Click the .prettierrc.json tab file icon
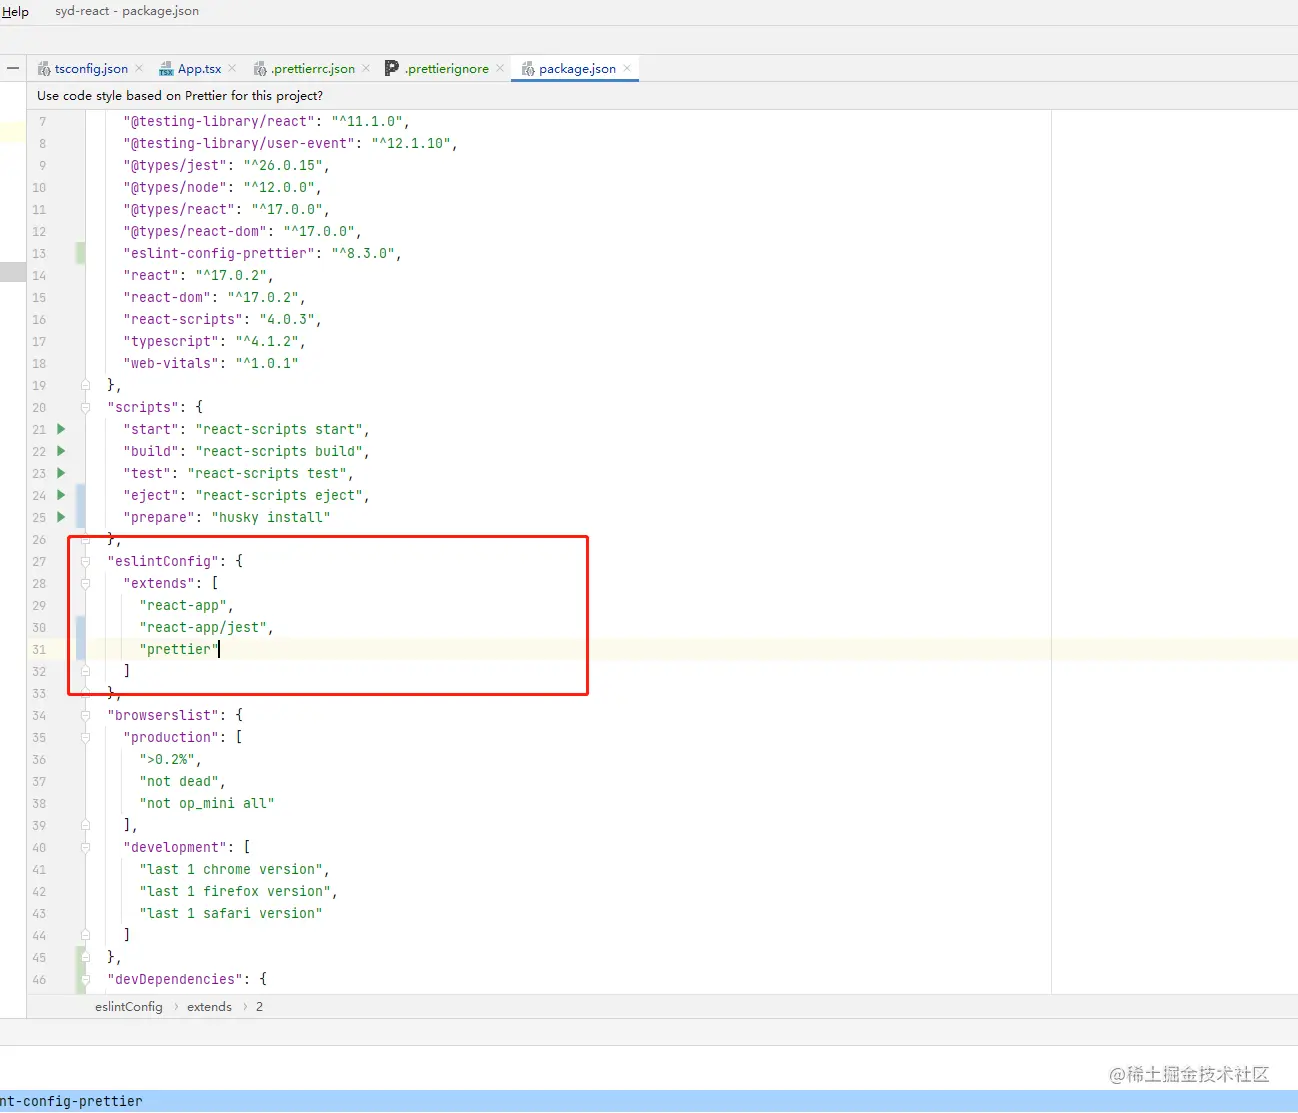This screenshot has width=1298, height=1113. point(260,69)
